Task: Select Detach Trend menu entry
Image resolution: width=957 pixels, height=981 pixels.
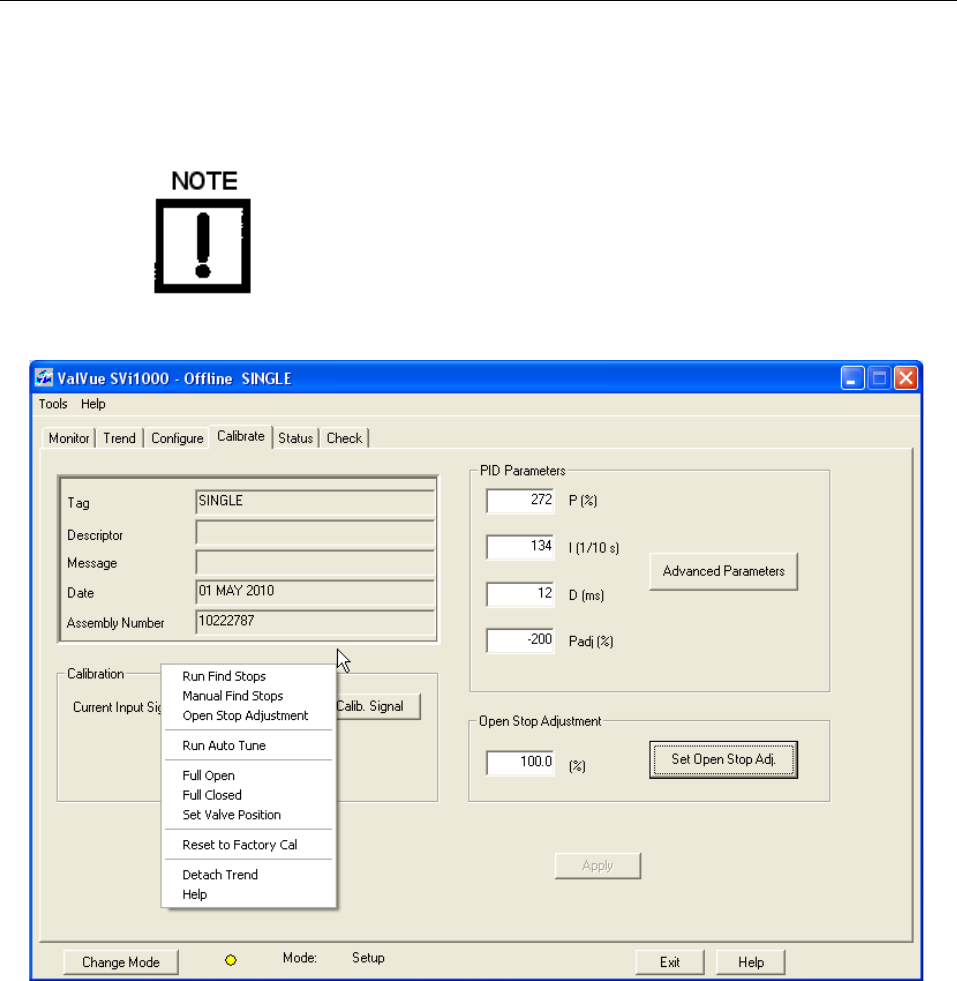Action: [249, 875]
